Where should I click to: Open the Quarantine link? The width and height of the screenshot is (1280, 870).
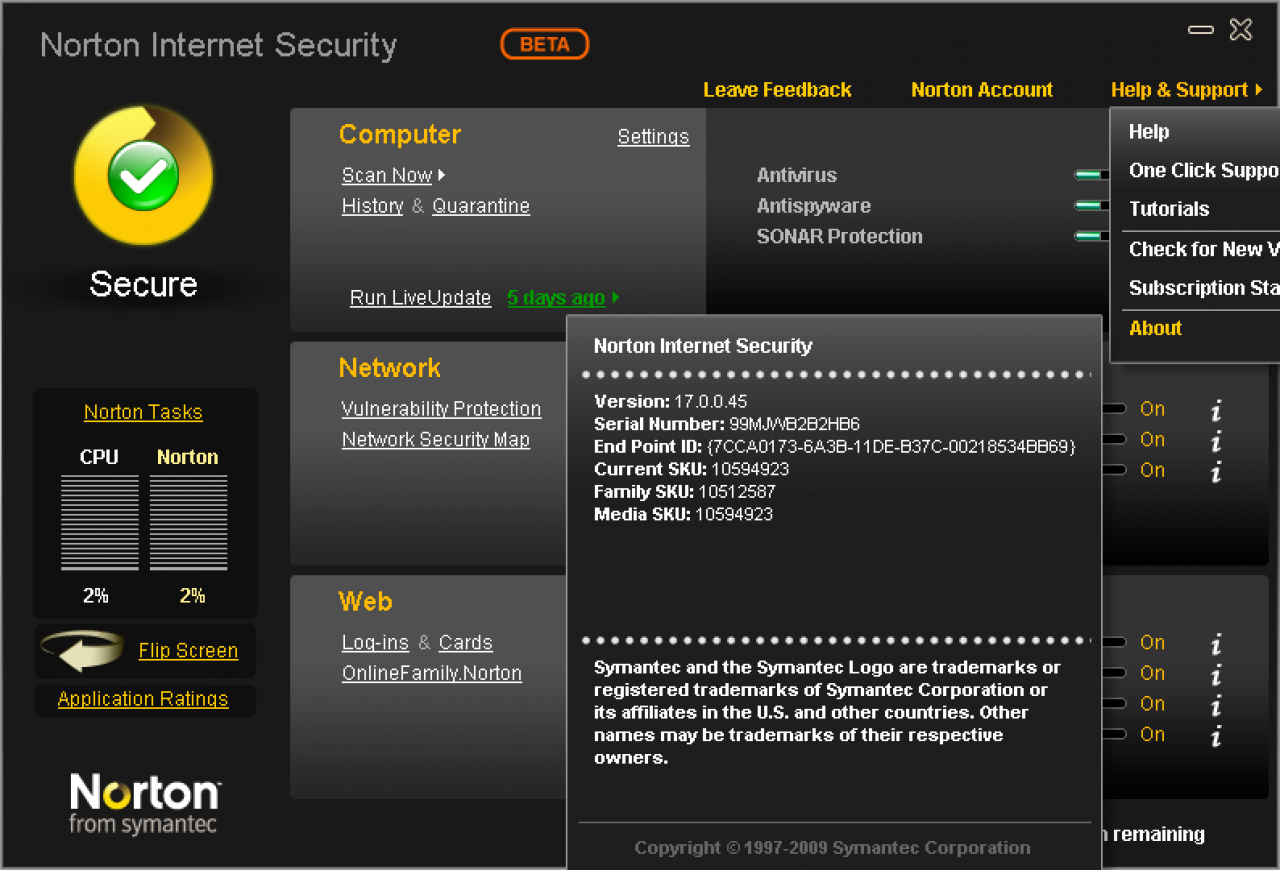[x=481, y=206]
